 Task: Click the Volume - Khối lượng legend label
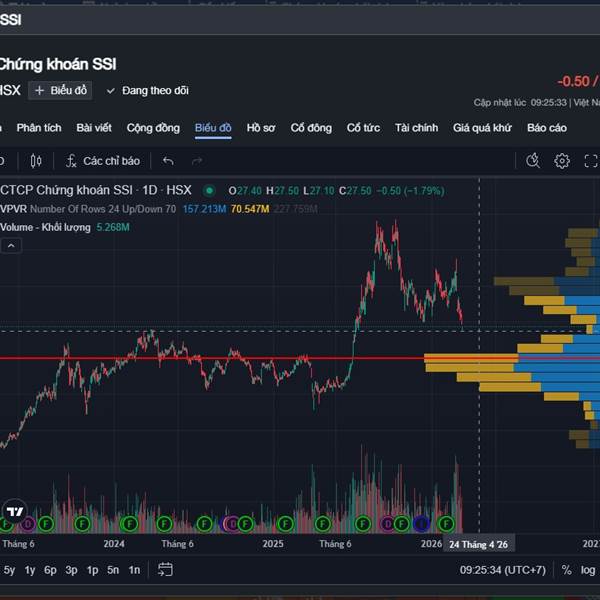point(45,227)
